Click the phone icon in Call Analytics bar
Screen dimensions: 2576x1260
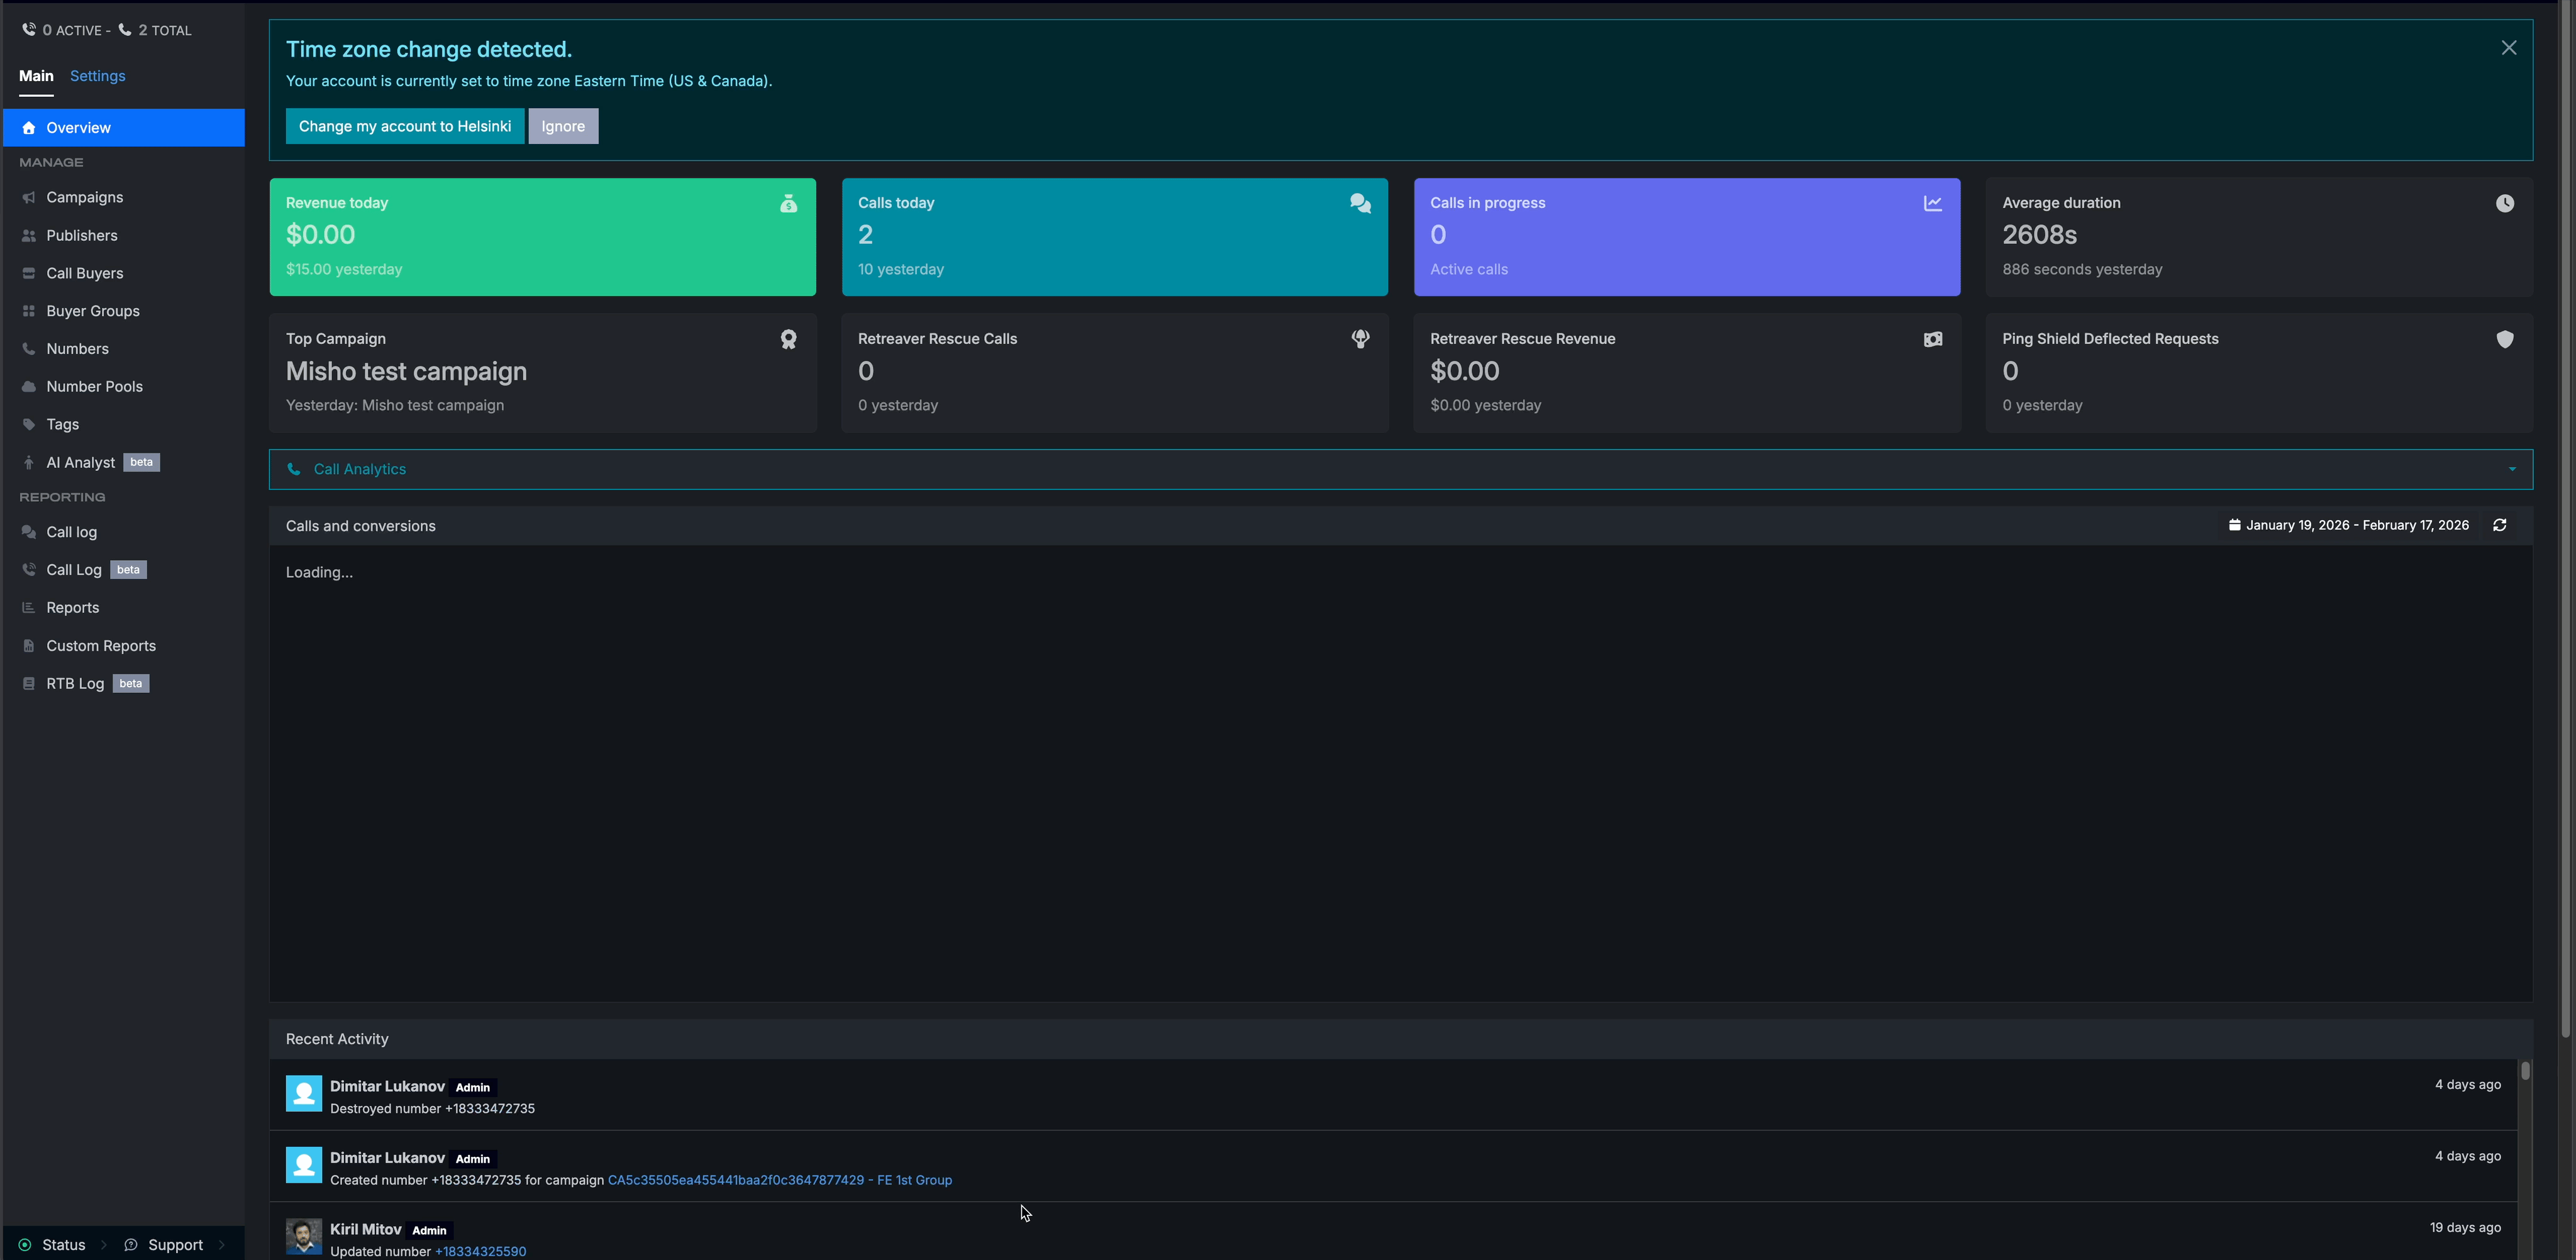click(x=294, y=469)
